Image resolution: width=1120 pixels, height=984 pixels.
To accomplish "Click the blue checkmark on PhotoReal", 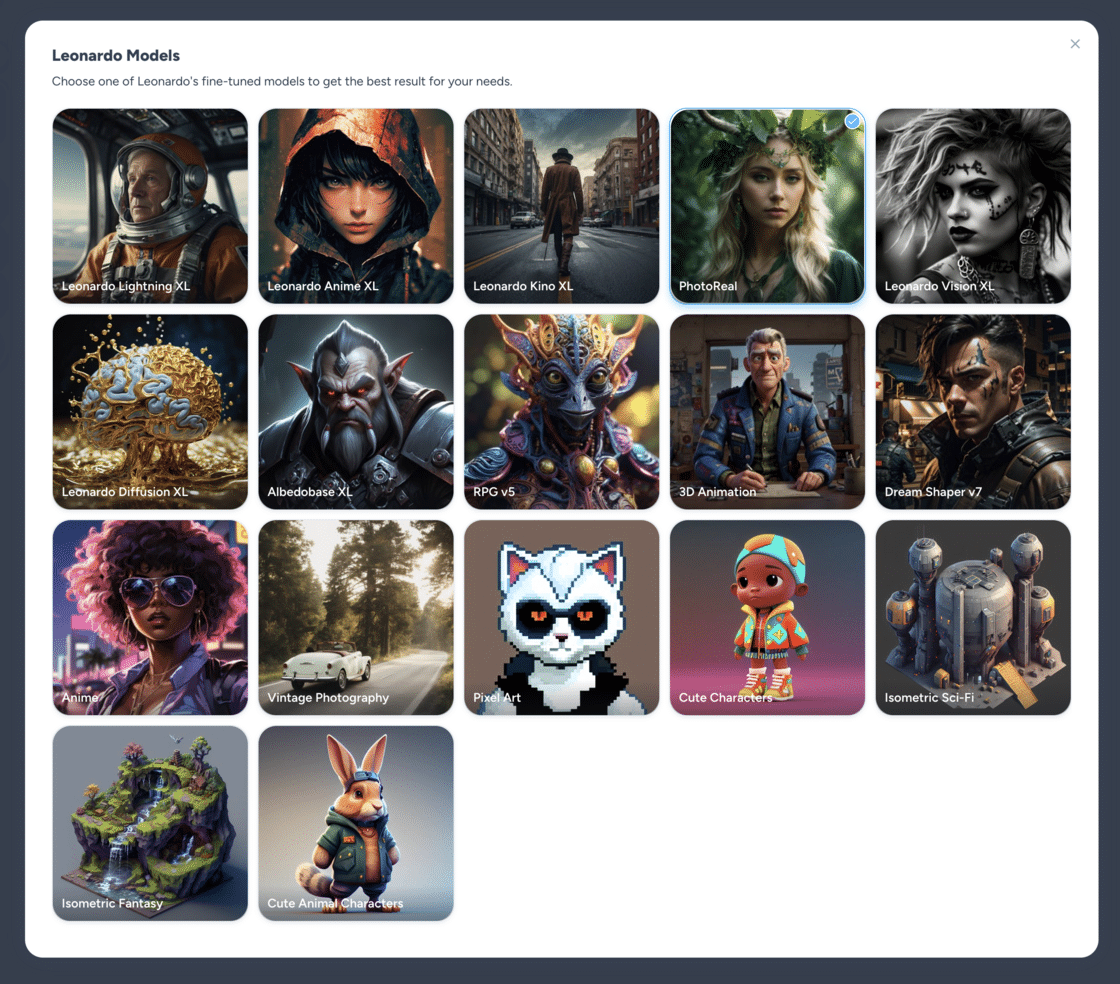I will tap(852, 121).
